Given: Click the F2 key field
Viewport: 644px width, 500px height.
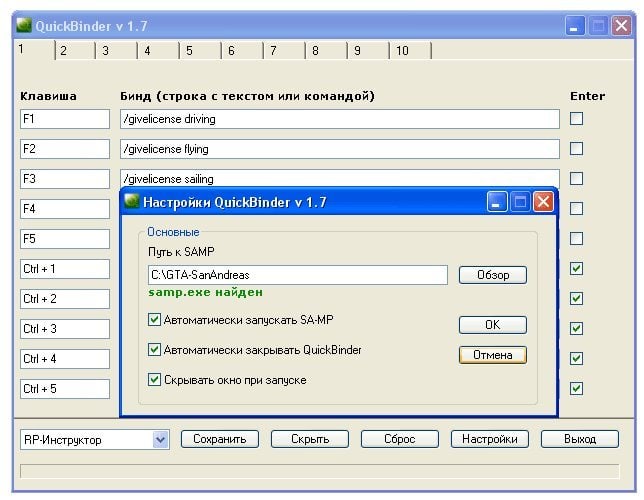Looking at the screenshot, I should point(65,149).
